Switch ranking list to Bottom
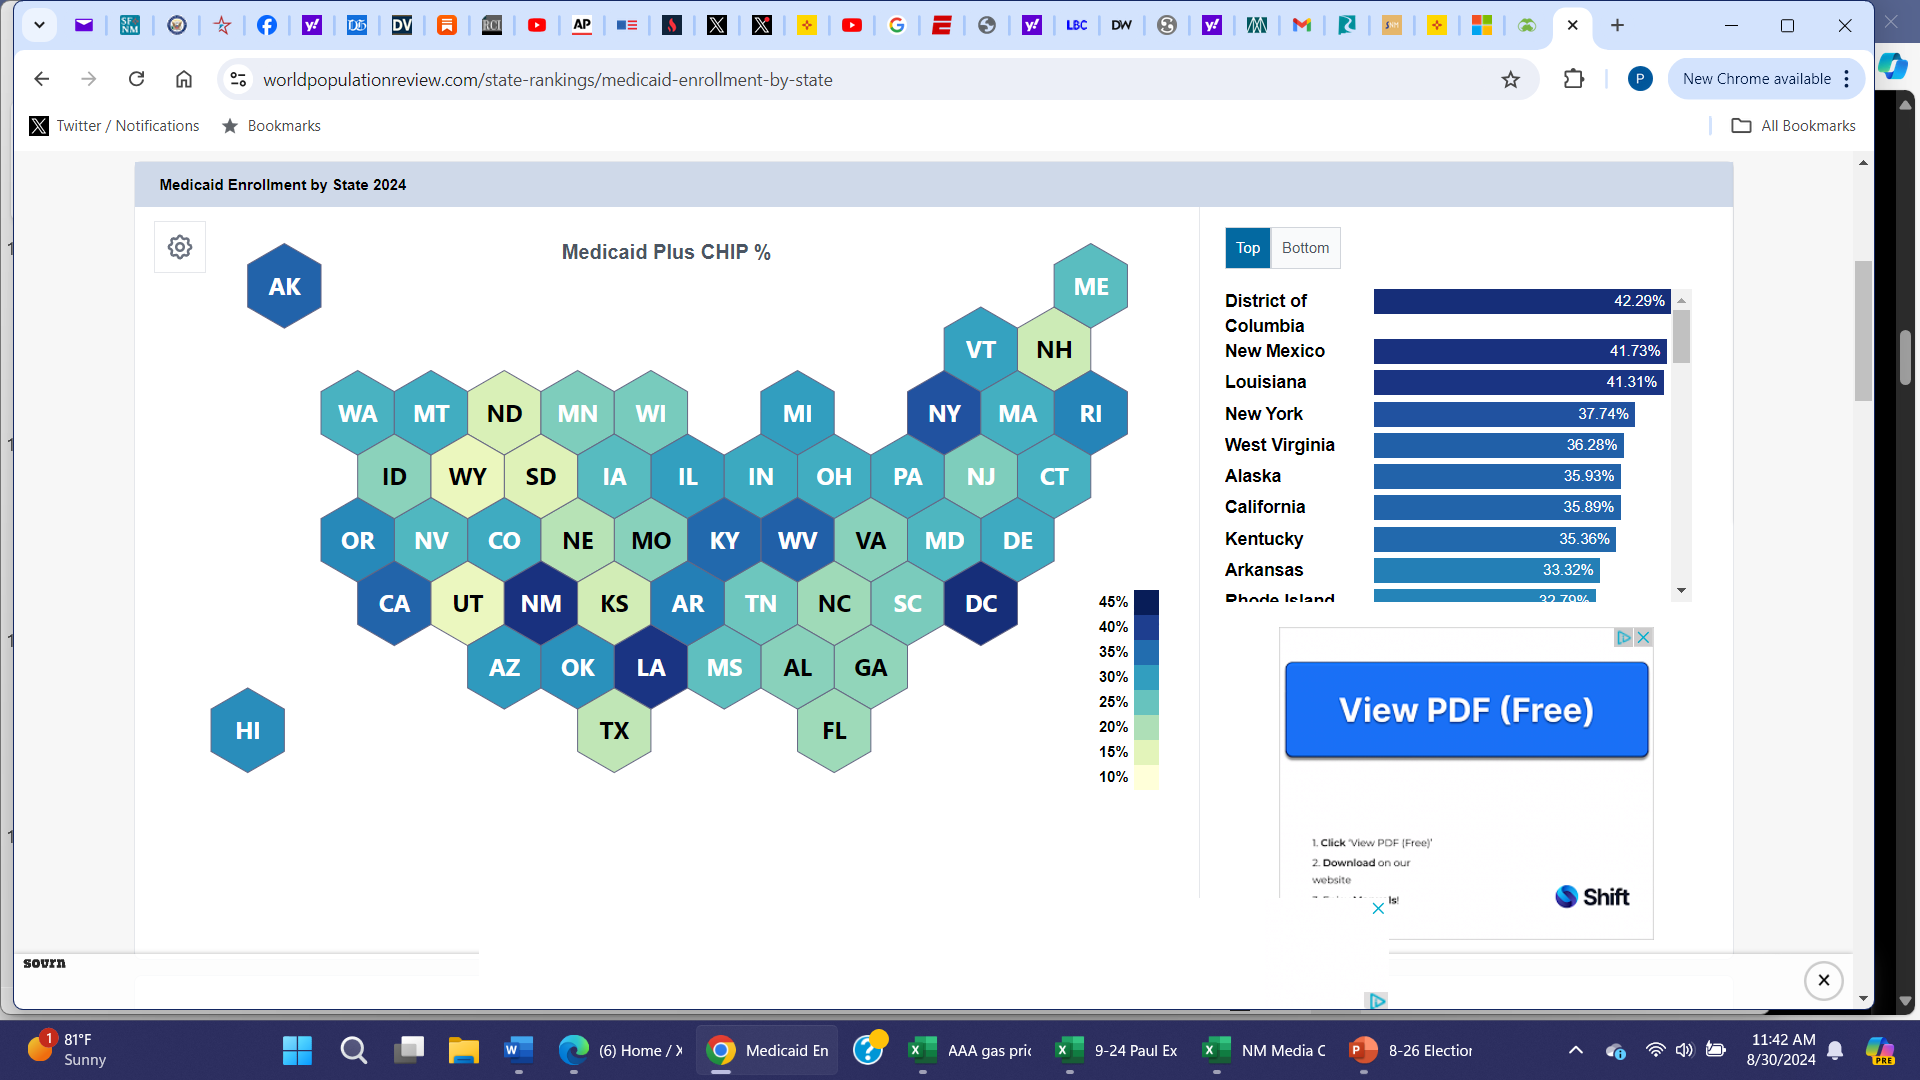1920x1080 pixels. coord(1305,248)
